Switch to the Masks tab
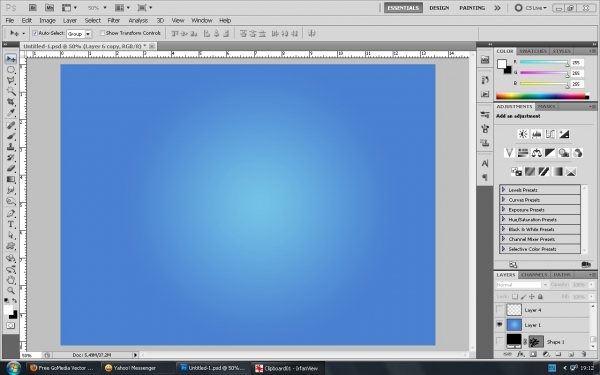This screenshot has width=600, height=375. pos(546,106)
